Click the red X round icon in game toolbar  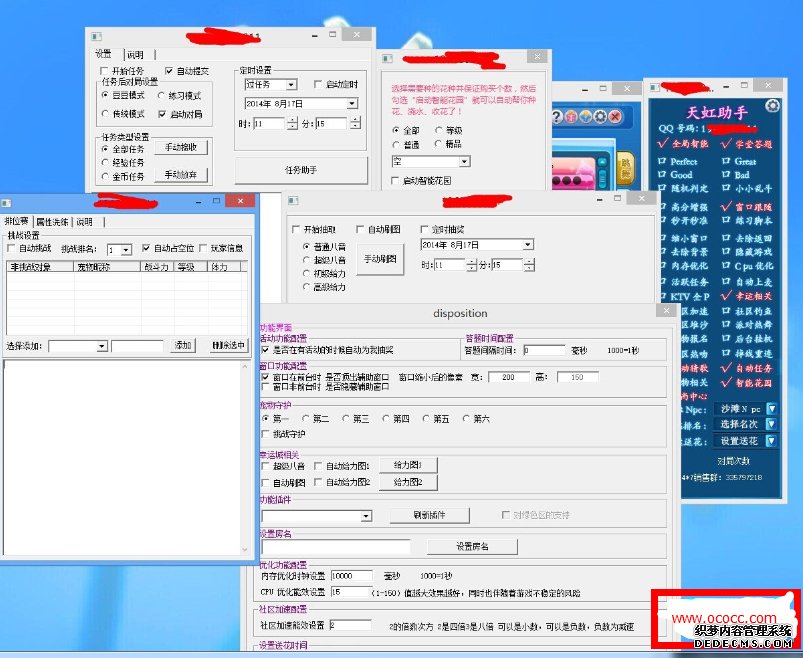tap(615, 117)
